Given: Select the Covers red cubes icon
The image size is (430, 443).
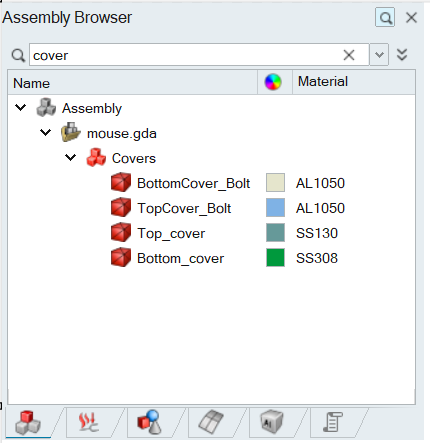Looking at the screenshot, I should tap(96, 157).
